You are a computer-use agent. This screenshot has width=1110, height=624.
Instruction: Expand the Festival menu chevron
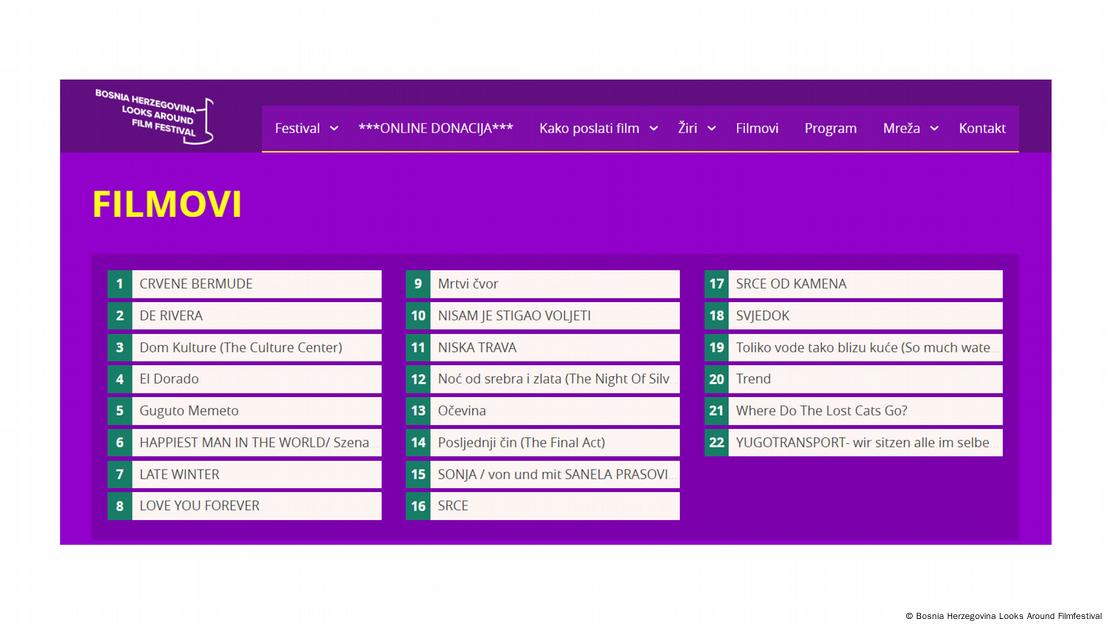[334, 129]
